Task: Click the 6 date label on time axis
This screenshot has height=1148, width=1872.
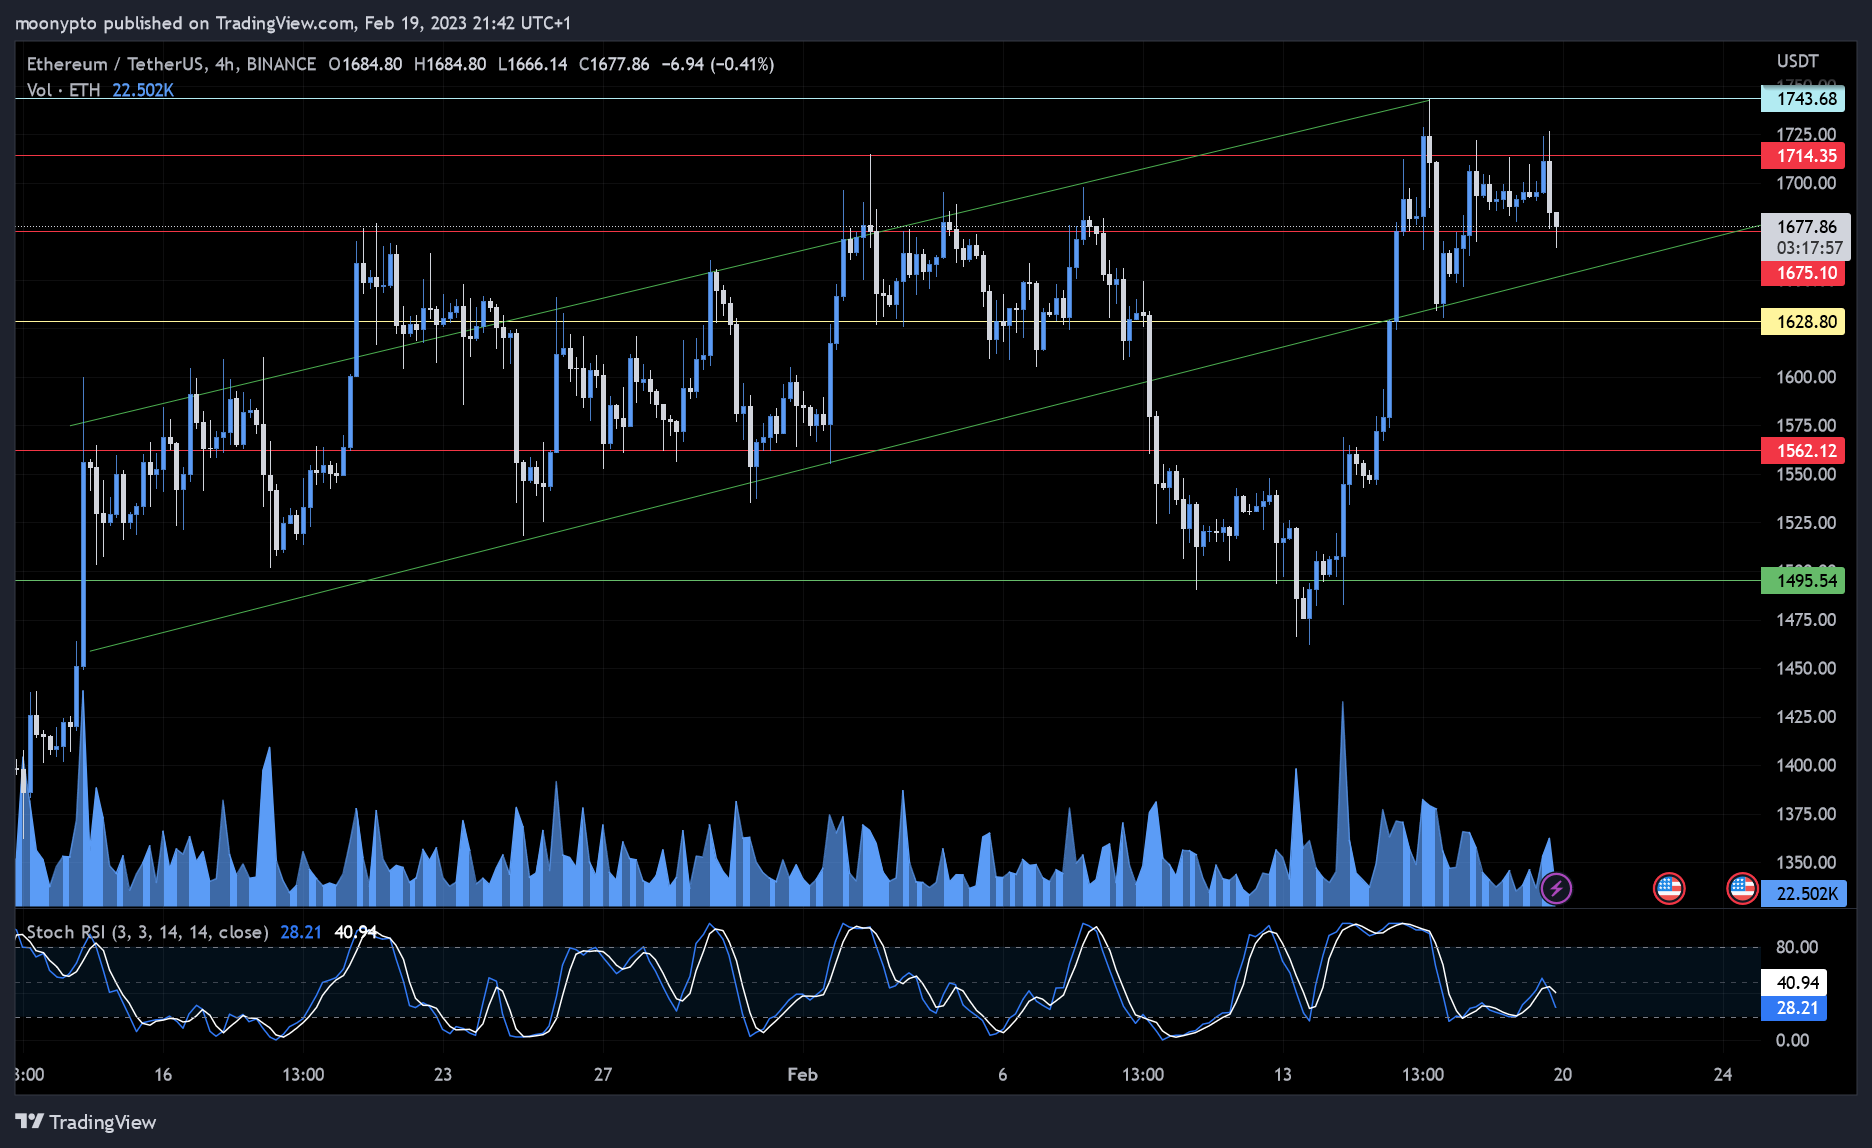Action: [1003, 1075]
